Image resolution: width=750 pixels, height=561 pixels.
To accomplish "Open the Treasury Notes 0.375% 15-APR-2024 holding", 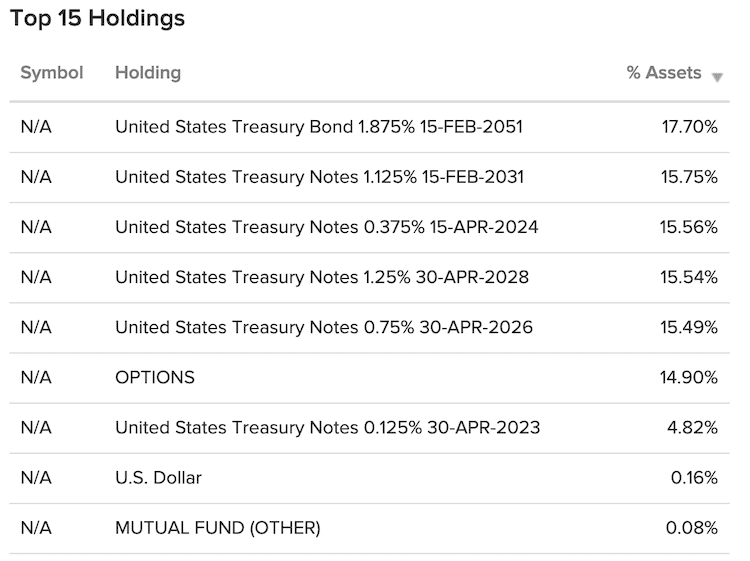I will [x=327, y=227].
